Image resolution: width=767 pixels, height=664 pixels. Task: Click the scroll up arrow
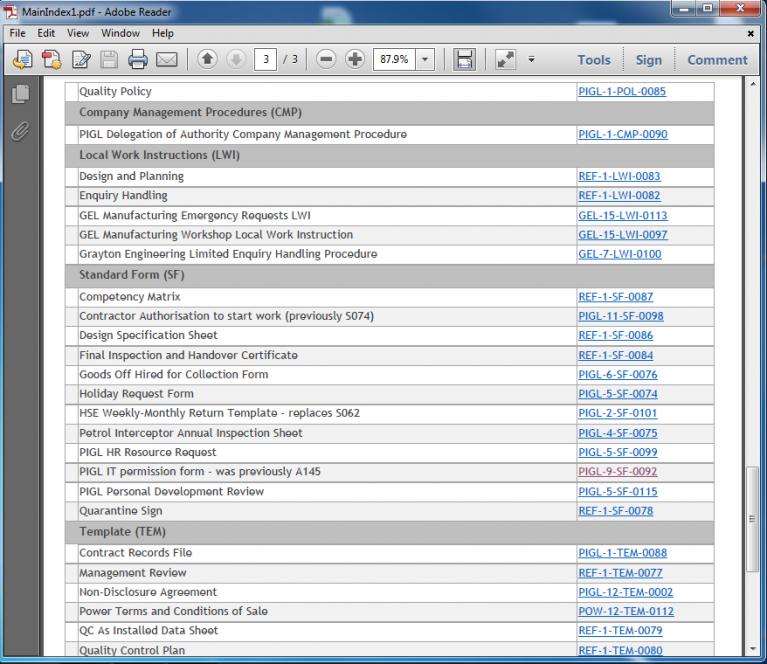click(752, 84)
